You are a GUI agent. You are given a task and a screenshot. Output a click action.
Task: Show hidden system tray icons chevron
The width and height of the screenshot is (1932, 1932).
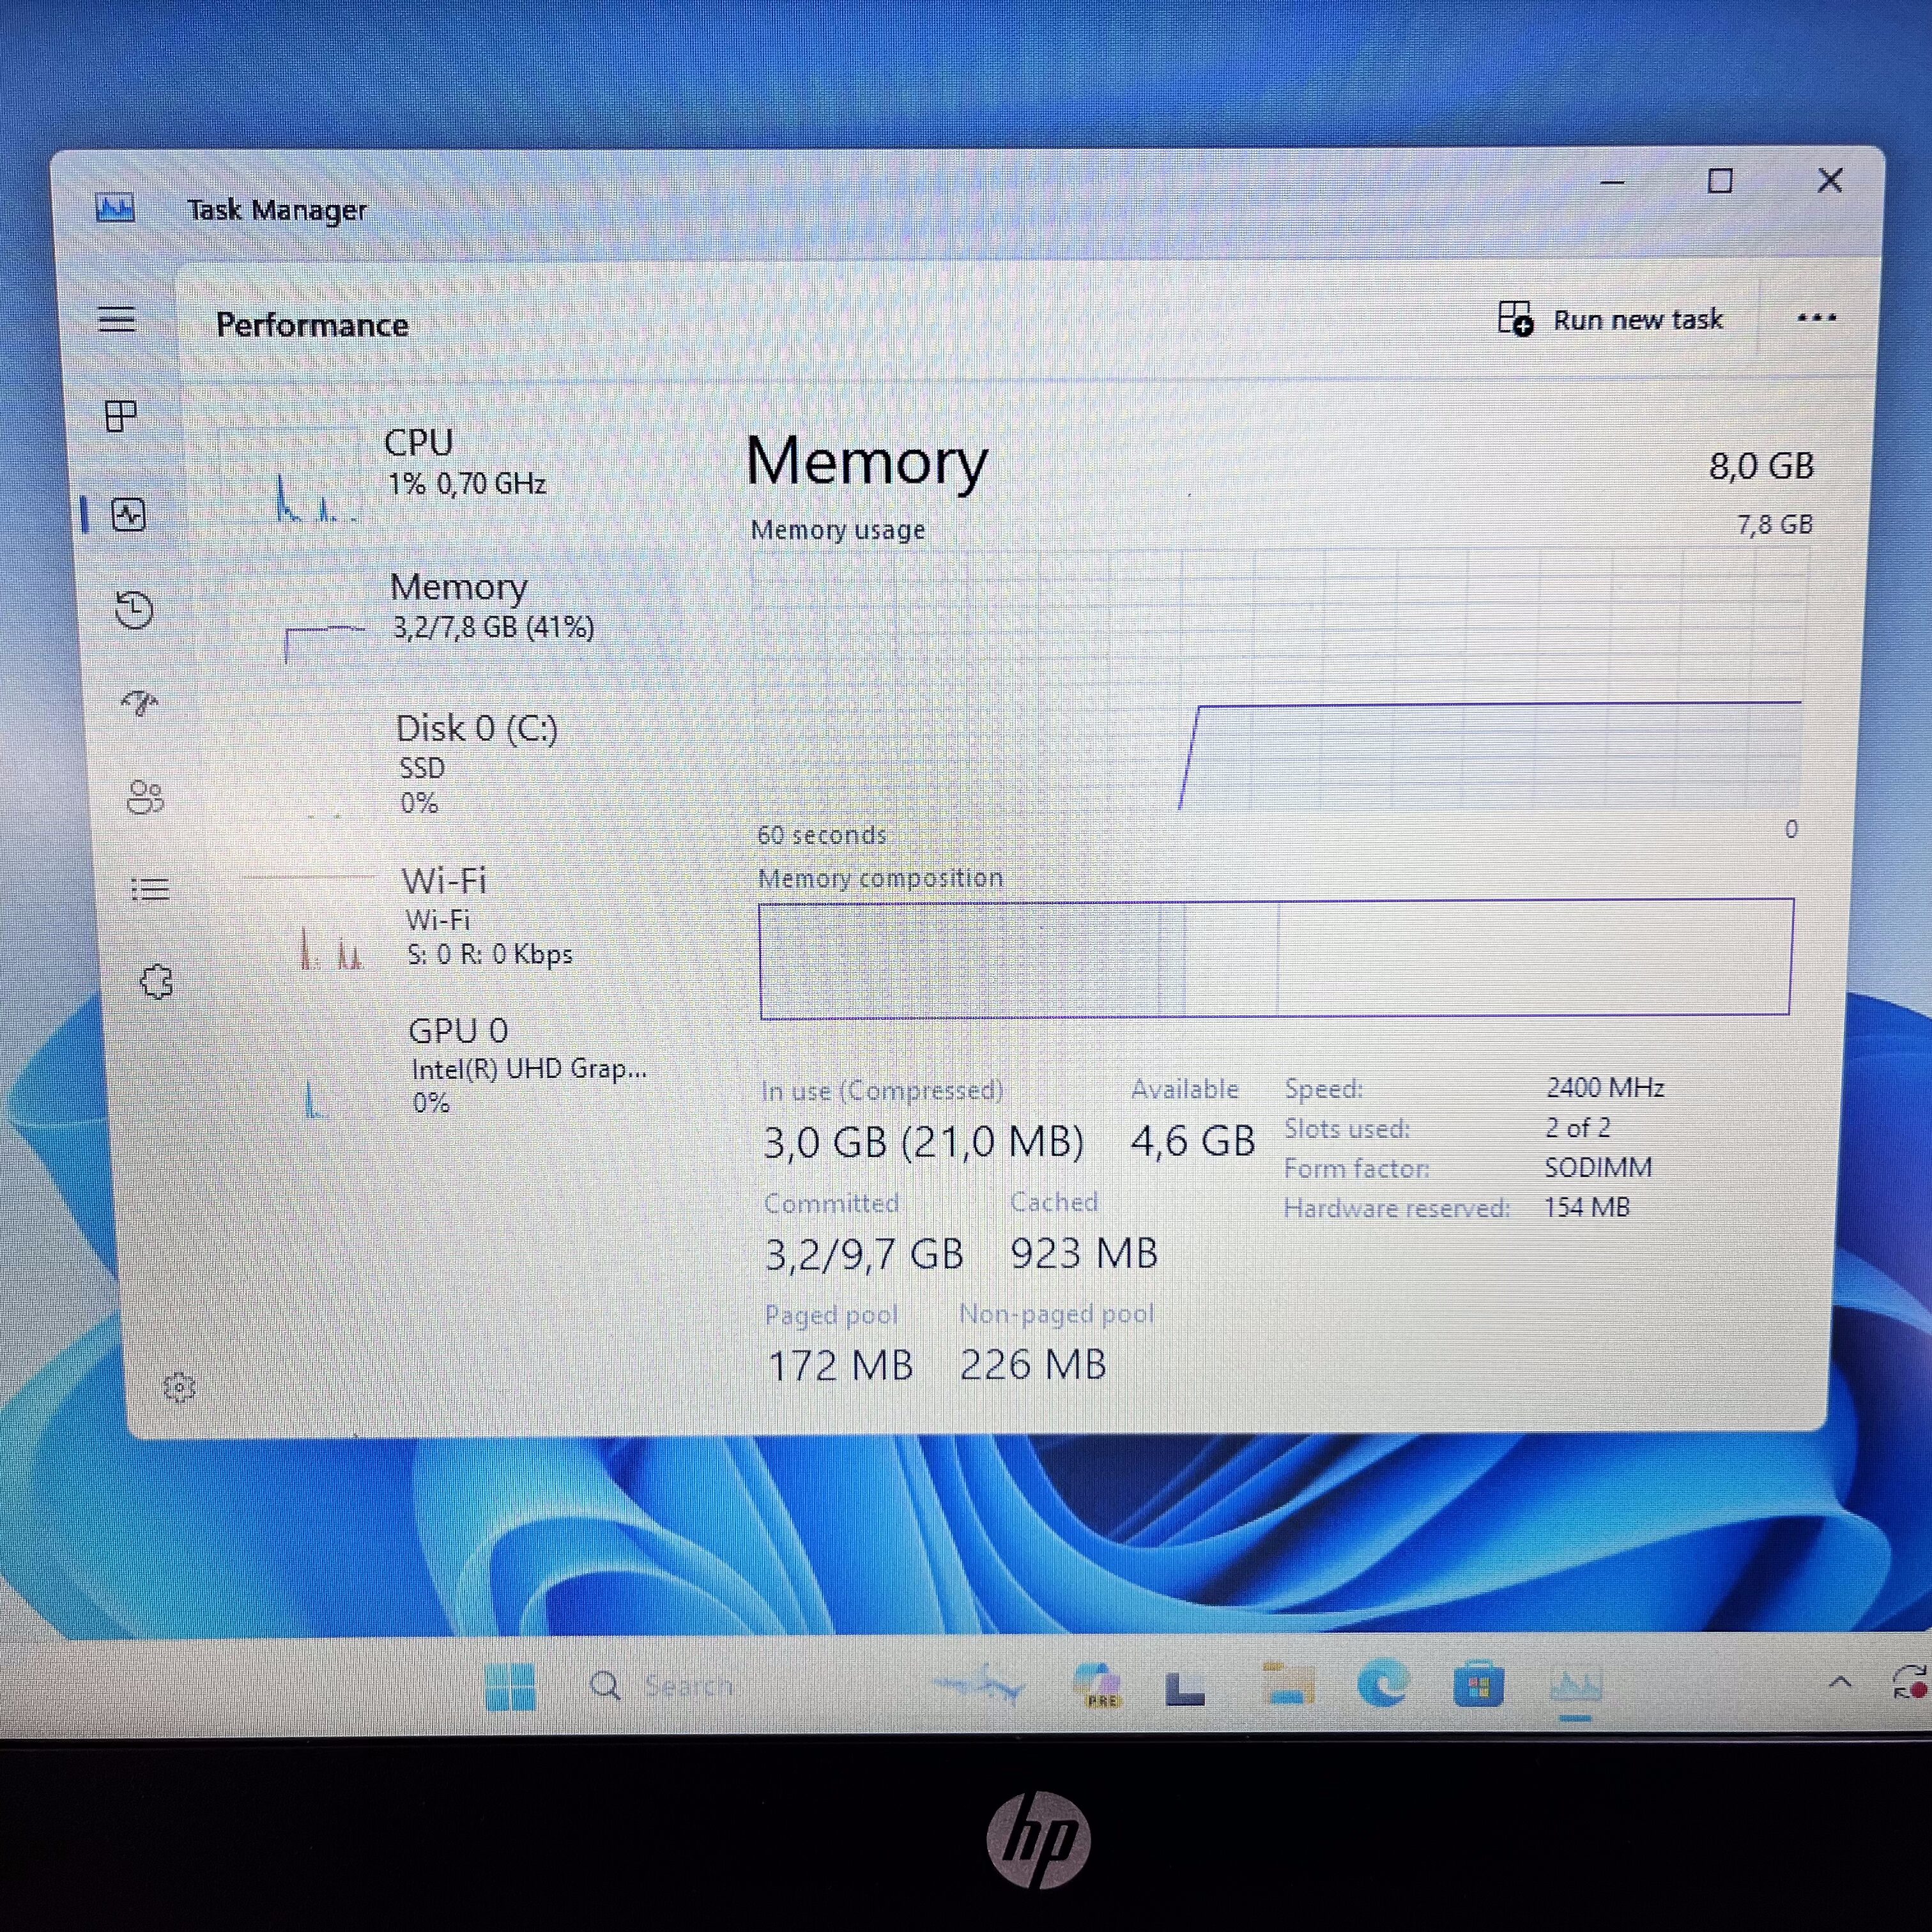1839,1682
